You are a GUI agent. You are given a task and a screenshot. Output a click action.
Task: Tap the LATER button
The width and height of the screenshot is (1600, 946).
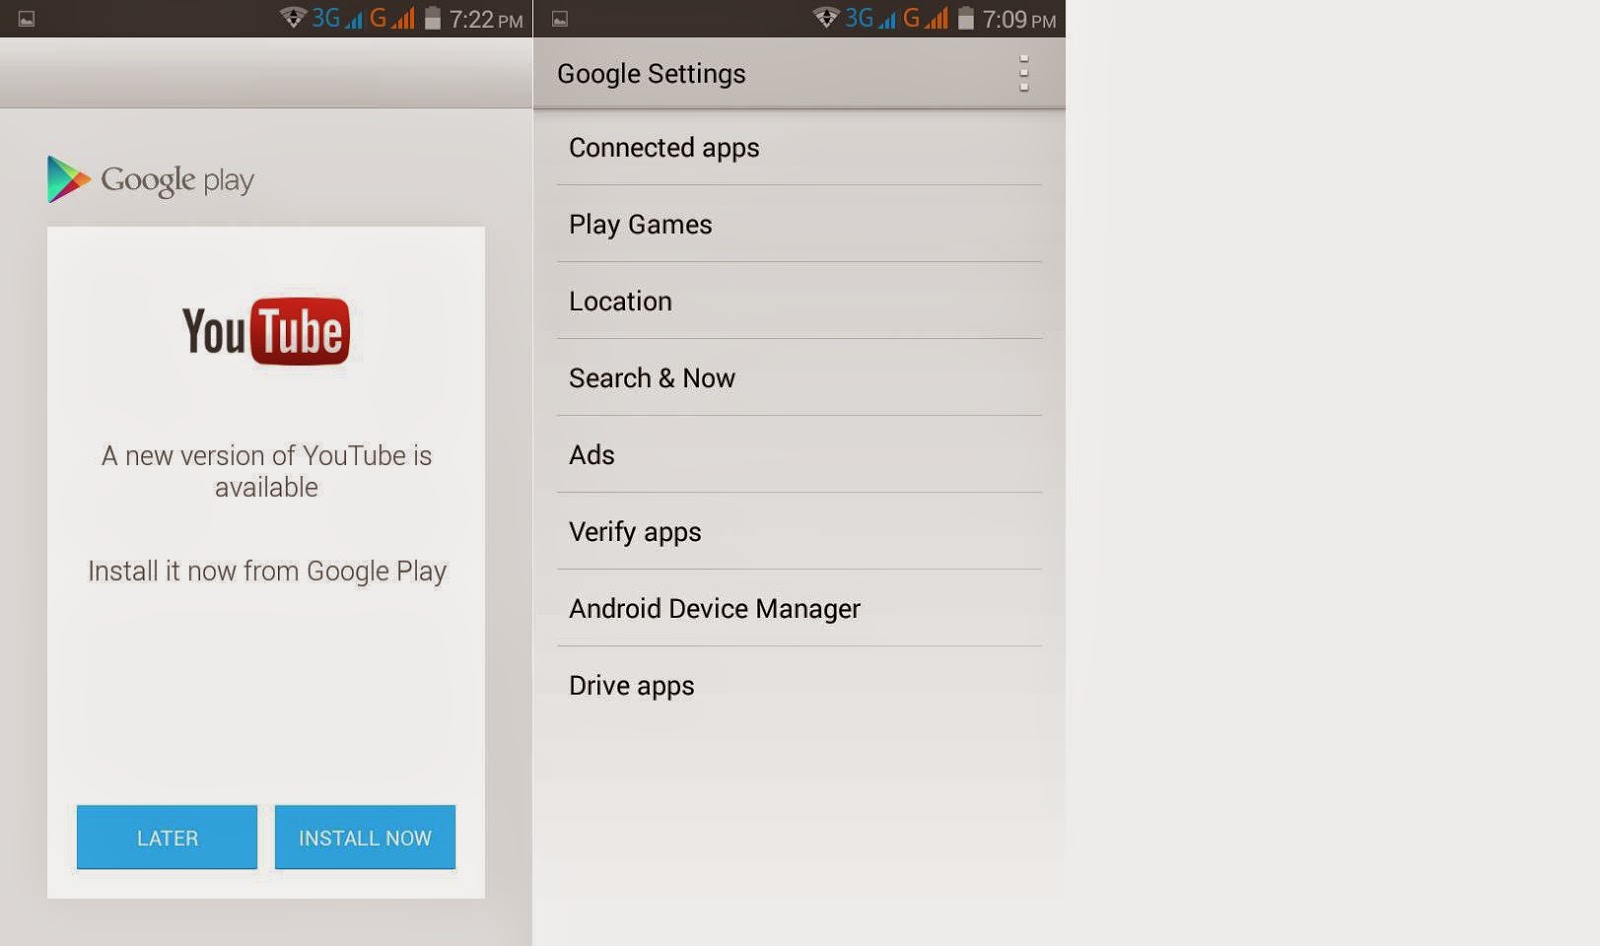click(167, 837)
